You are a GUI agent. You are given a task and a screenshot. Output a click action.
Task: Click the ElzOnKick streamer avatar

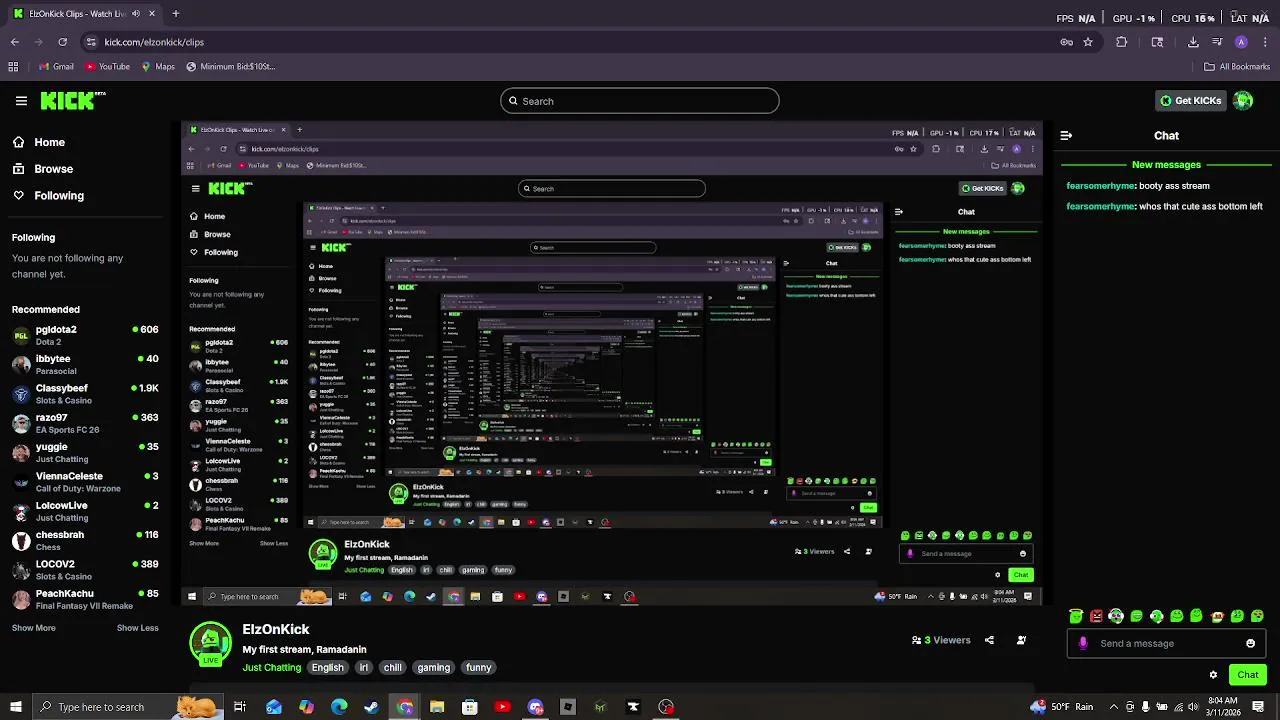pyautogui.click(x=210, y=645)
